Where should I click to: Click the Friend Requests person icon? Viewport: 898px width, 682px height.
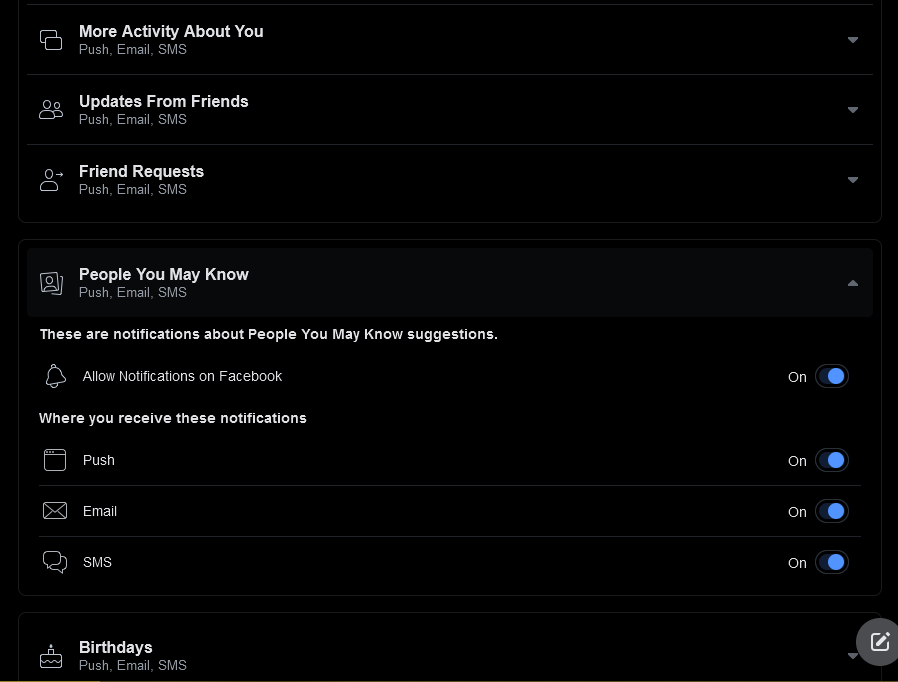[51, 180]
